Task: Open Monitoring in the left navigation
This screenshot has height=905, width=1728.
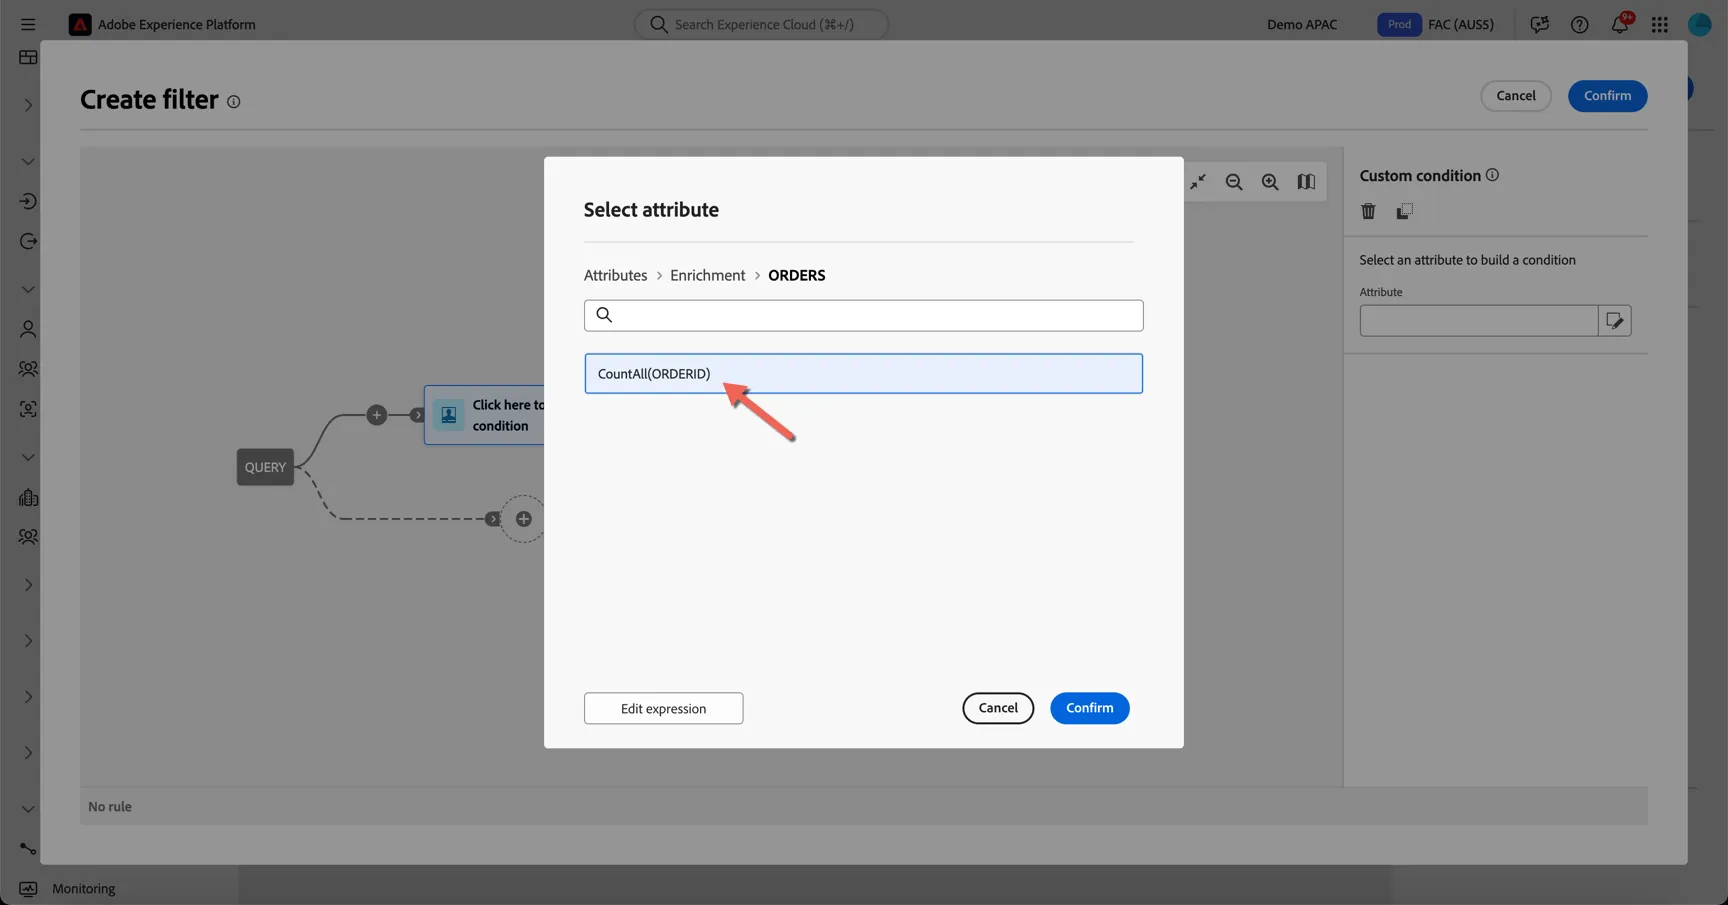Action: click(83, 888)
